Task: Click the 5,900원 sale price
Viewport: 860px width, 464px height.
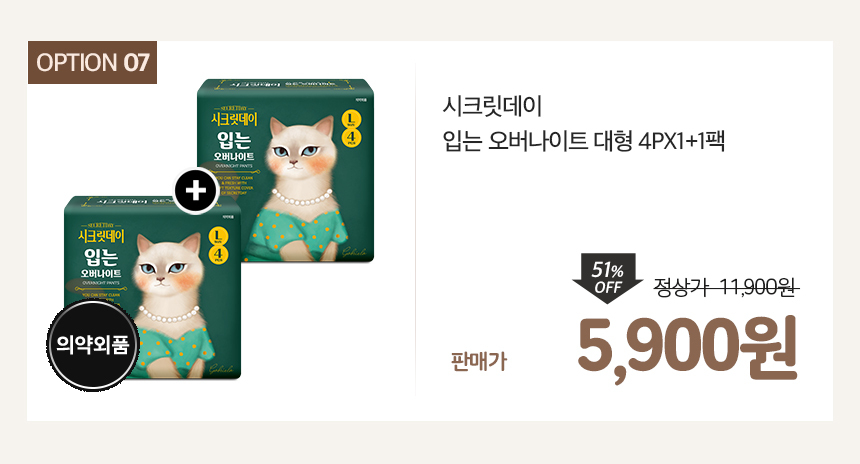Action: point(687,348)
